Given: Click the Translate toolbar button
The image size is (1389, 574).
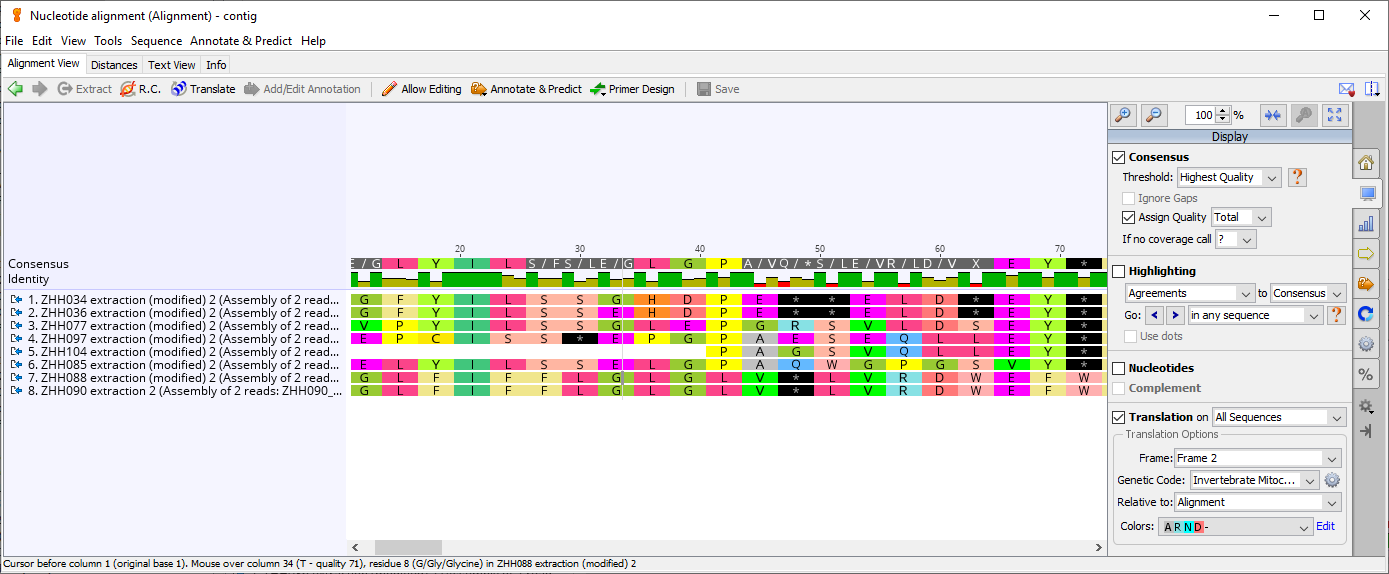Looking at the screenshot, I should click(x=203, y=89).
